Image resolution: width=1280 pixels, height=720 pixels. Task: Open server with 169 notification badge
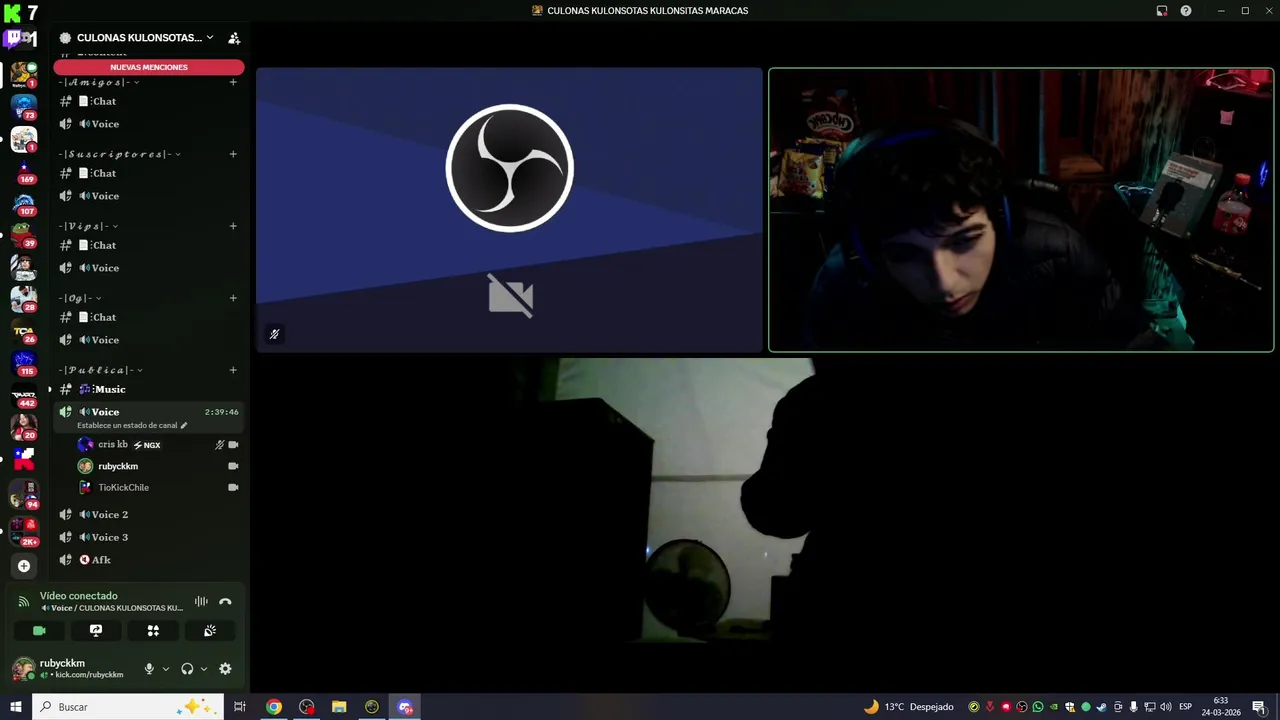[24, 170]
